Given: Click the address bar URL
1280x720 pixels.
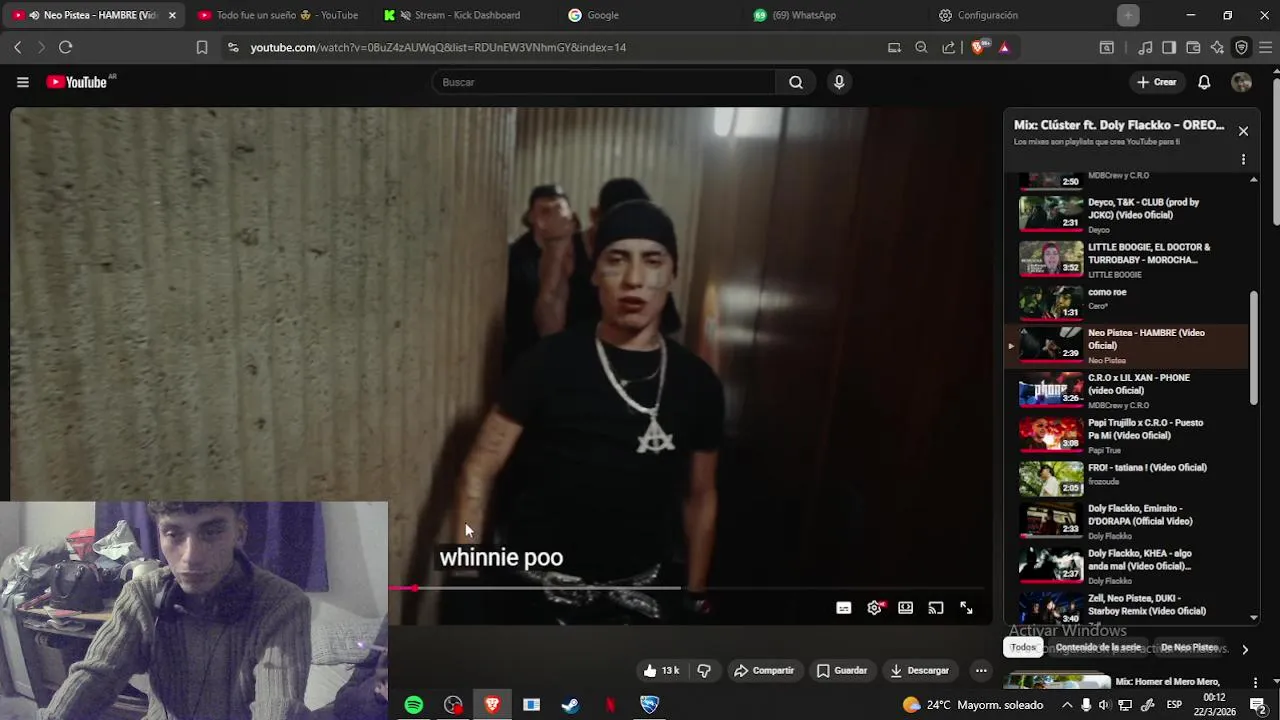Looking at the screenshot, I should [438, 47].
